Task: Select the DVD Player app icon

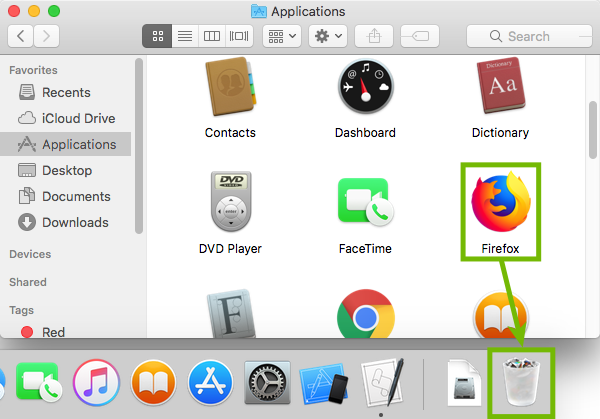Action: coord(231,201)
